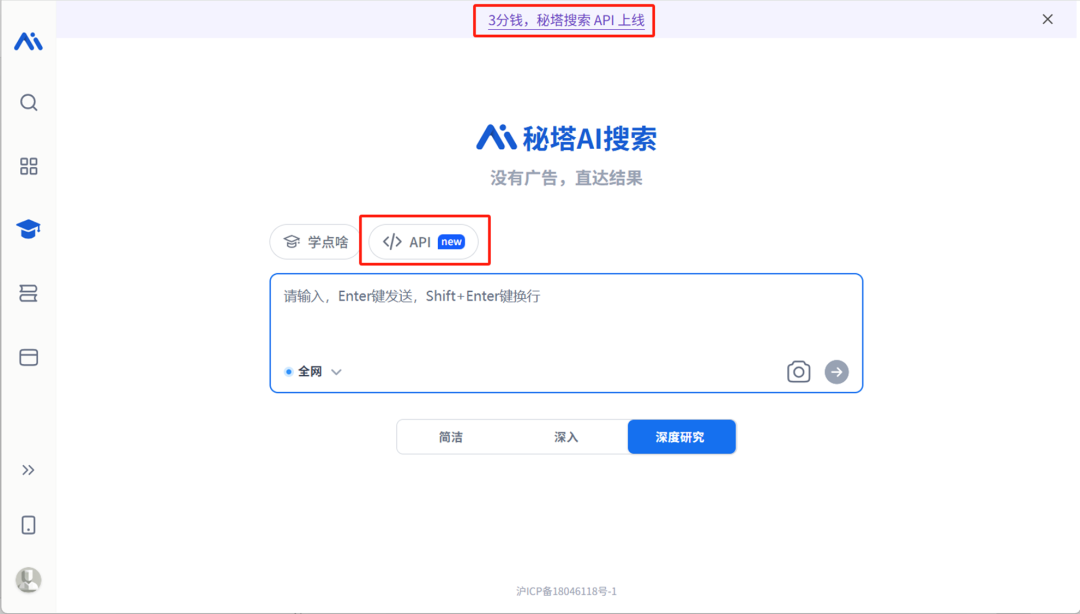Open the apps grid icon in the sidebar
The image size is (1080, 614).
(28, 166)
